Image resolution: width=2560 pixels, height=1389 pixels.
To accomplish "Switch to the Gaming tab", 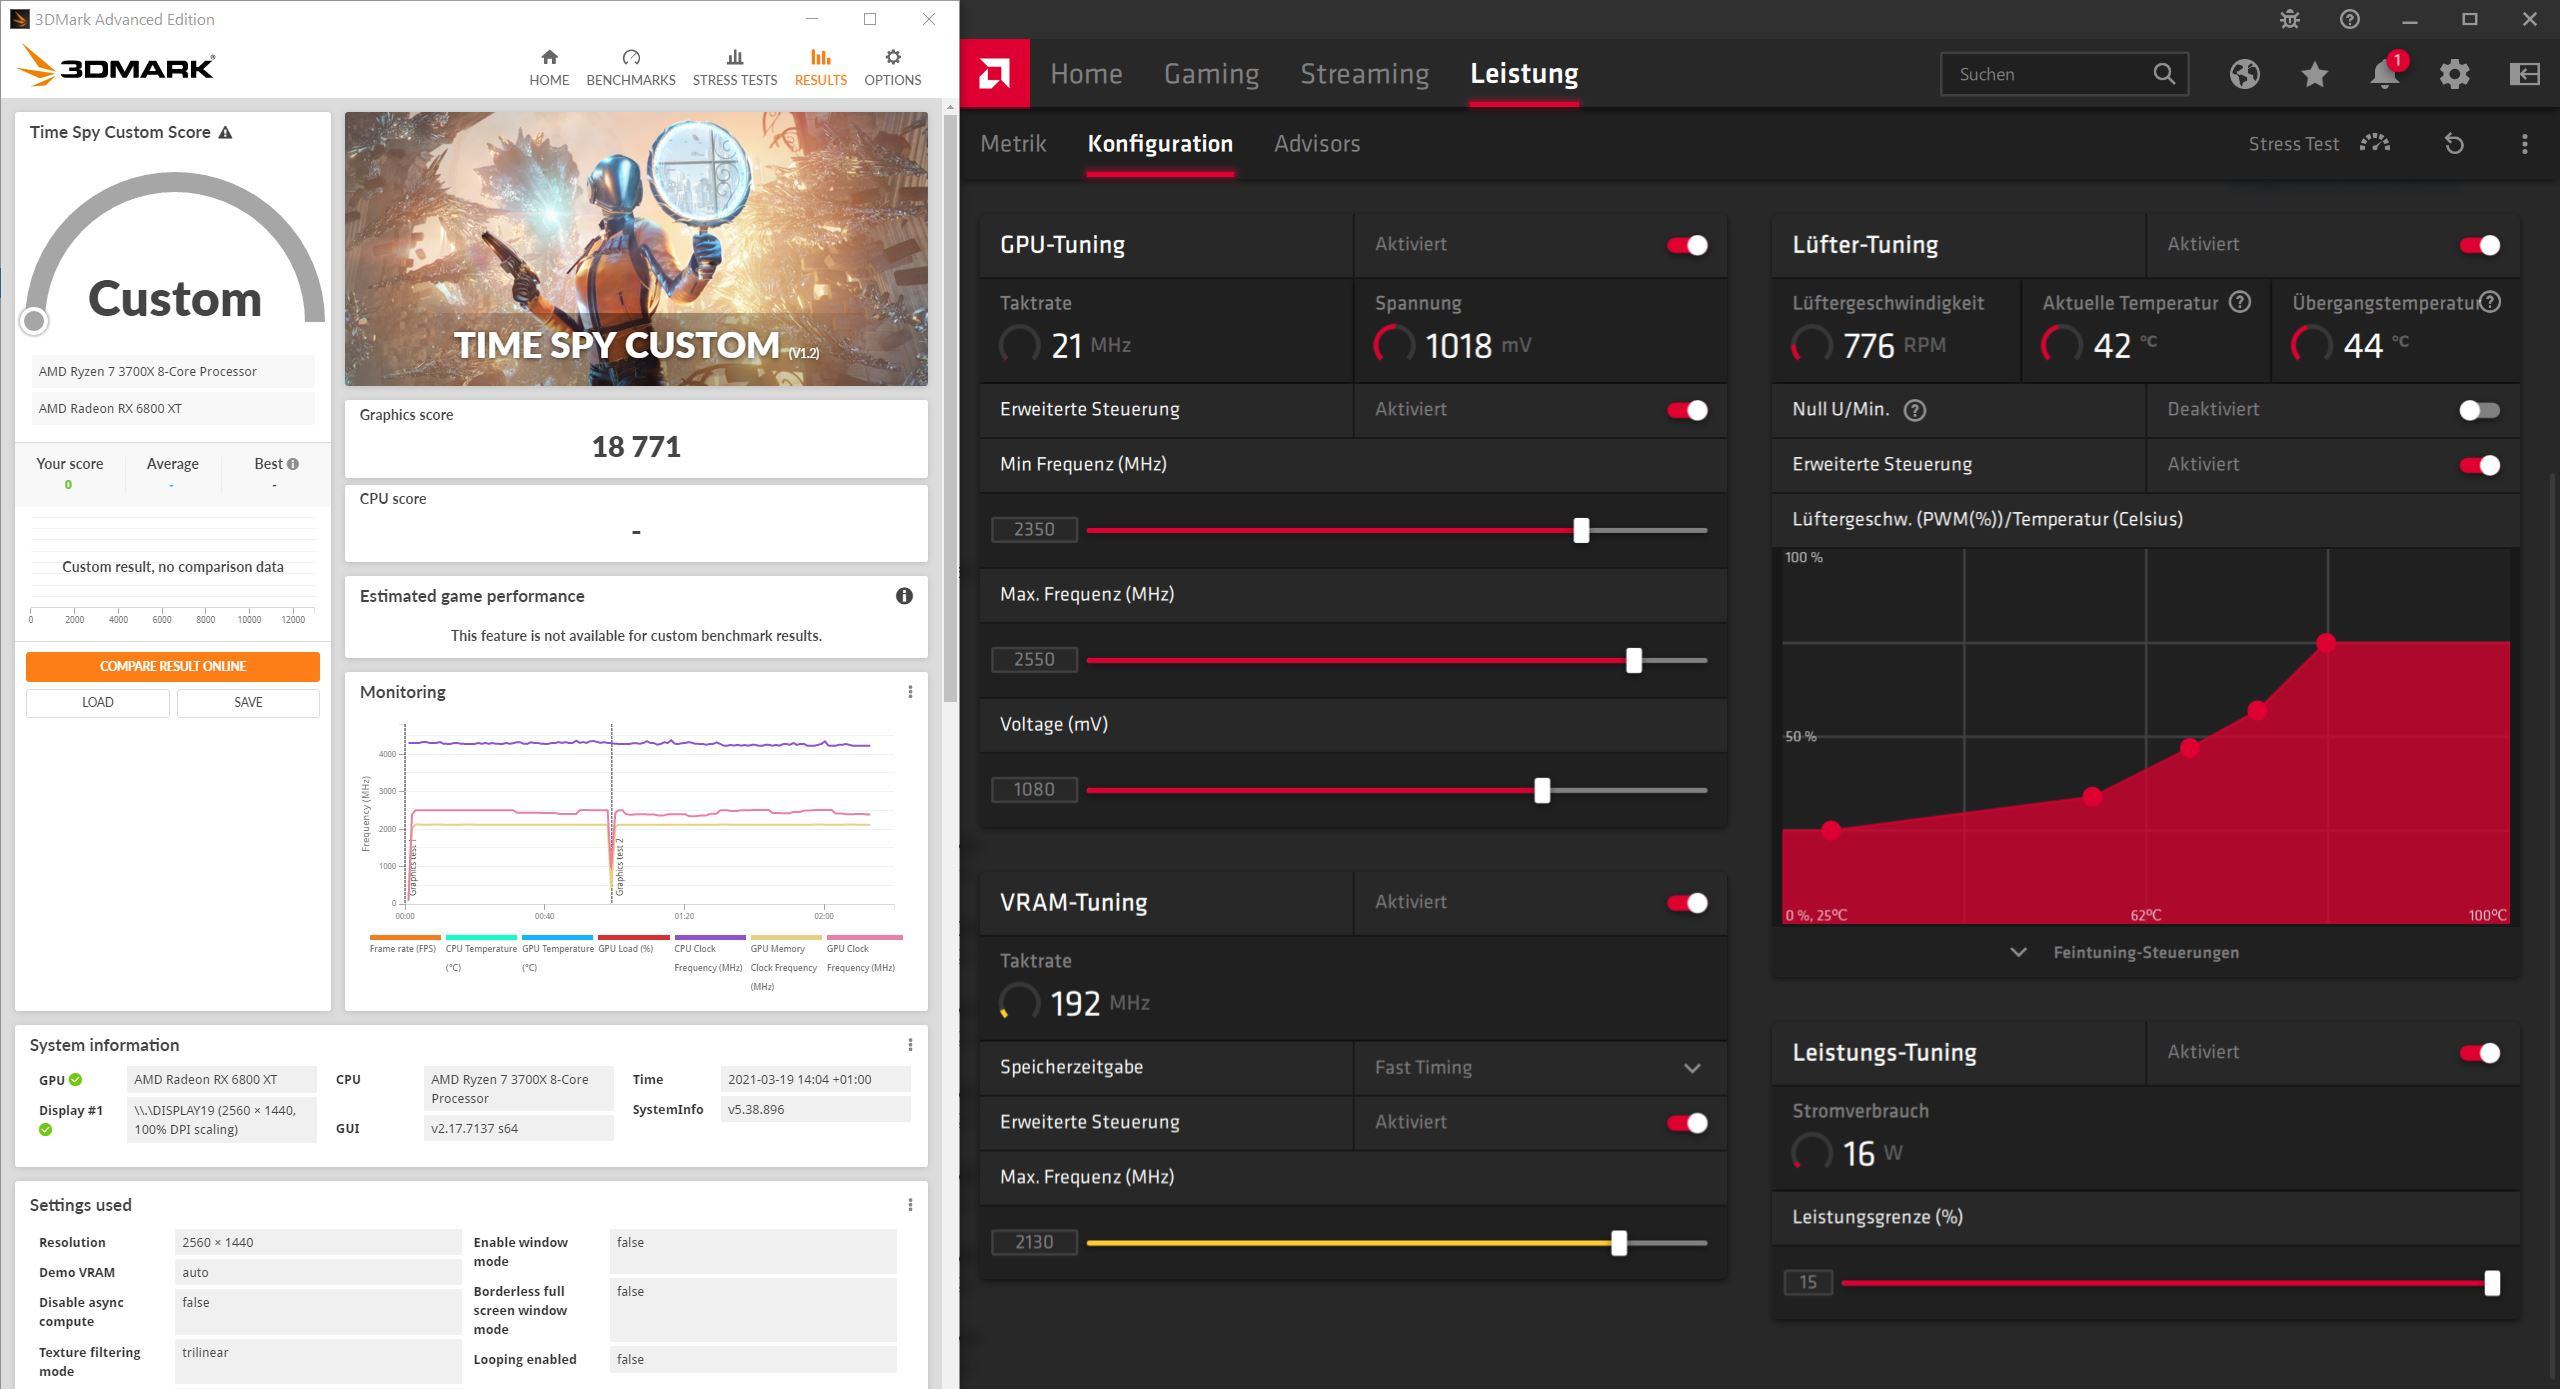I will pyautogui.click(x=1211, y=74).
